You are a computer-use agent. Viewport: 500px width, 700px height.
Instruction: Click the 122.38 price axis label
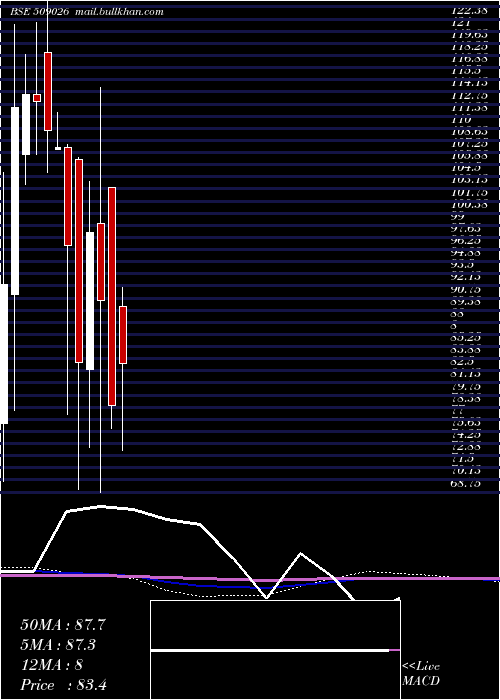[x=469, y=11]
